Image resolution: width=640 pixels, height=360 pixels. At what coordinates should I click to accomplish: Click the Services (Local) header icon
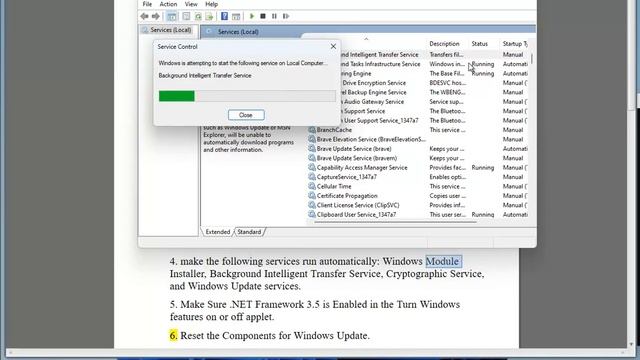tap(209, 32)
